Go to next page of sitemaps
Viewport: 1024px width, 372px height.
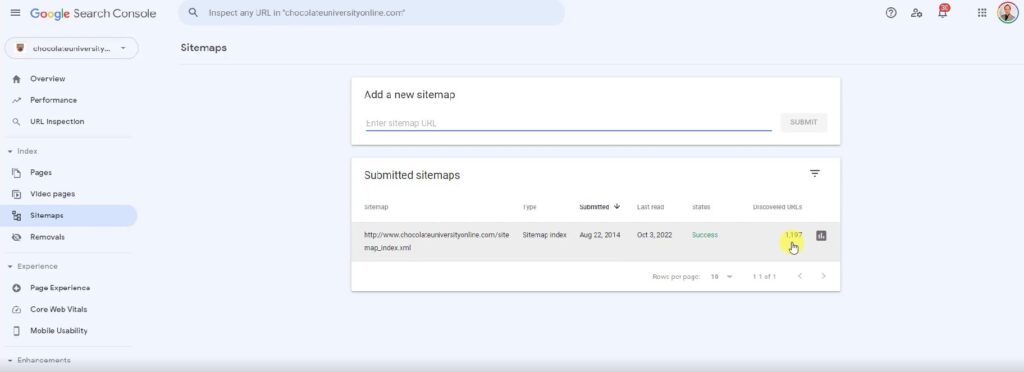click(823, 276)
